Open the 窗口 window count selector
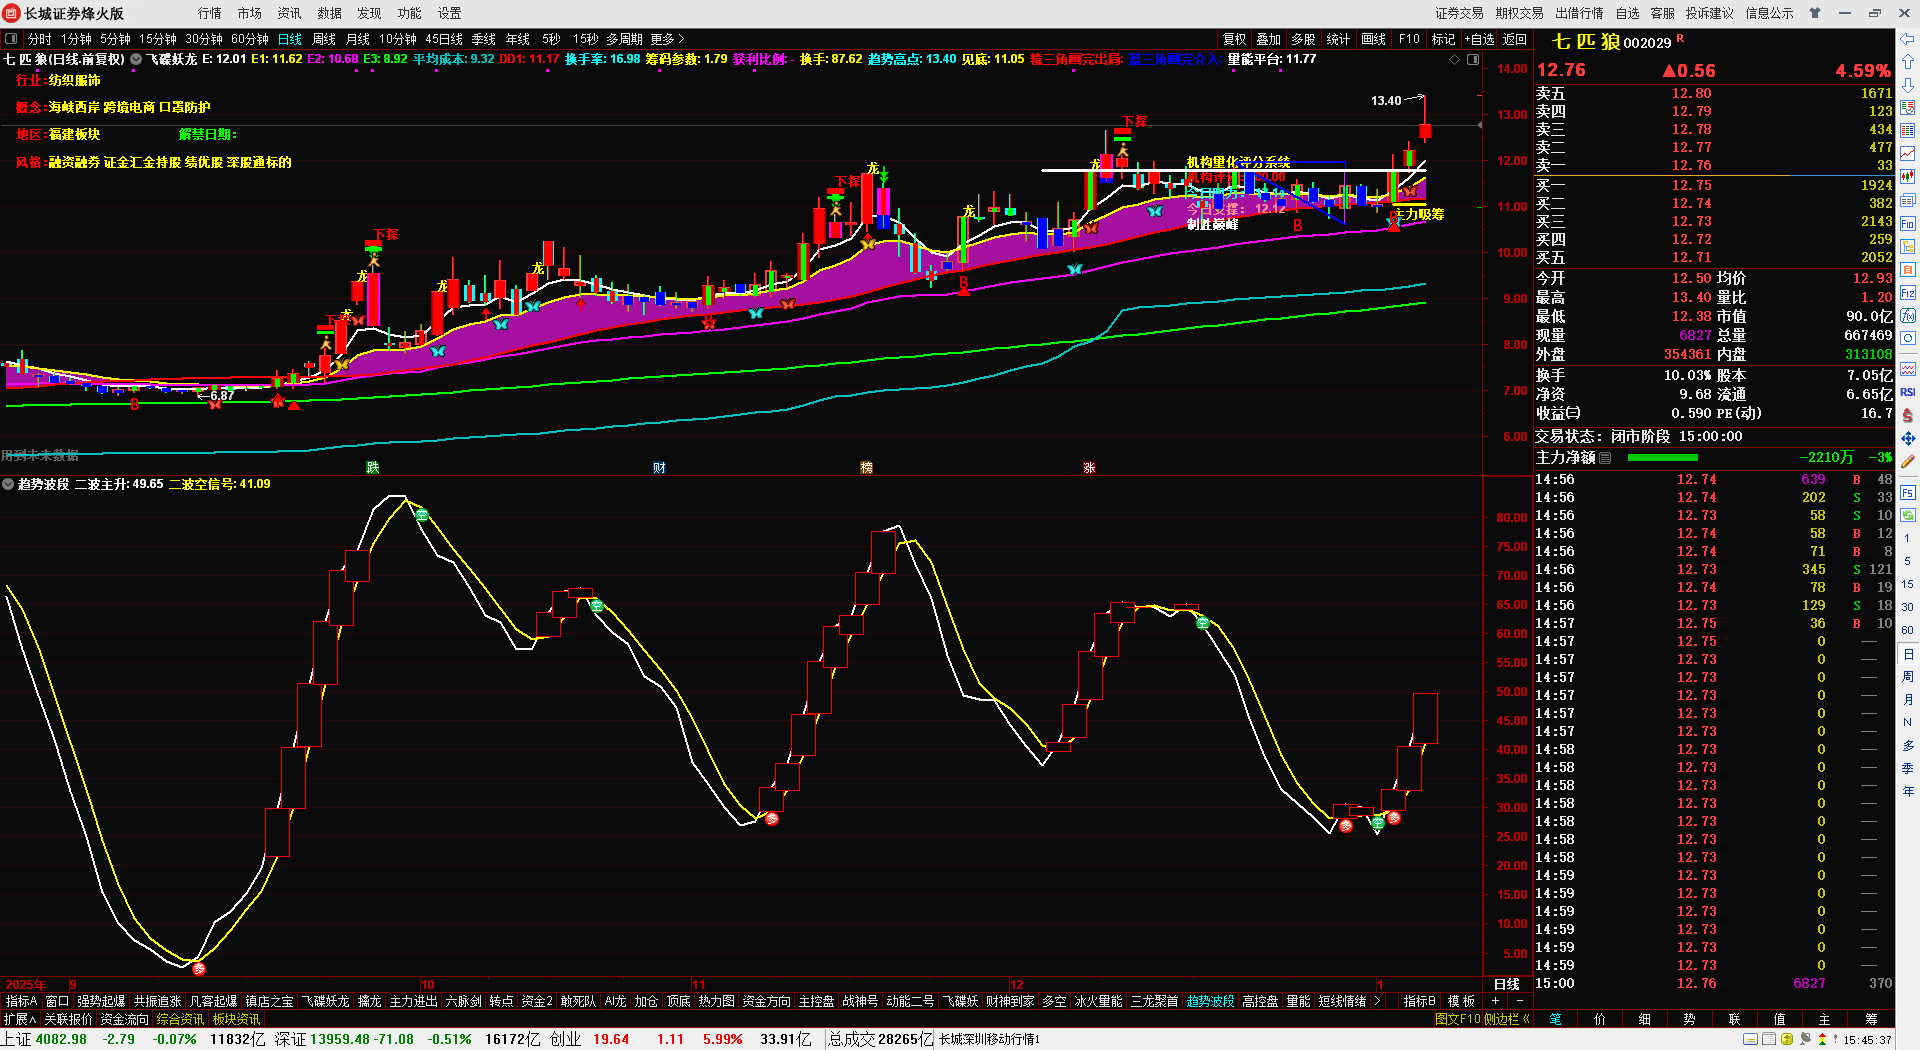This screenshot has width=1920, height=1050. coord(57,1001)
